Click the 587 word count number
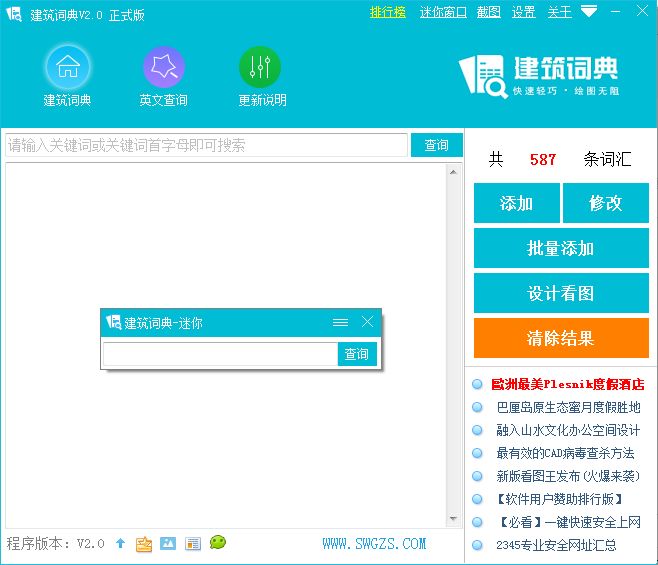Viewport: 658px width, 565px height. coord(543,160)
